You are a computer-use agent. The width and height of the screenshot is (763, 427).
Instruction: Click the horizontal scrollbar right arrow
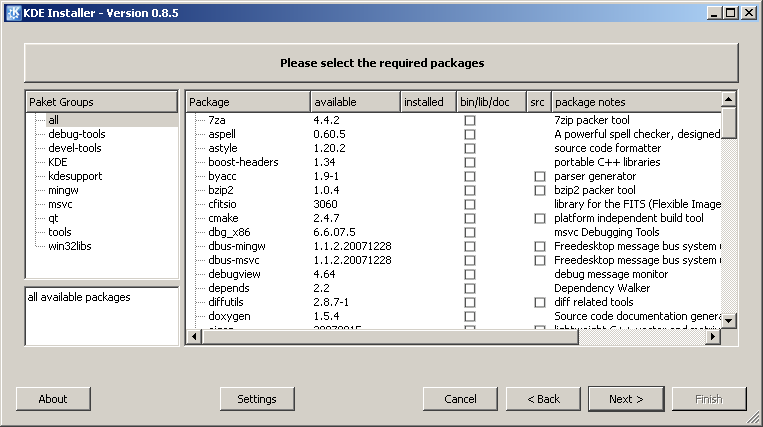pyautogui.click(x=713, y=337)
